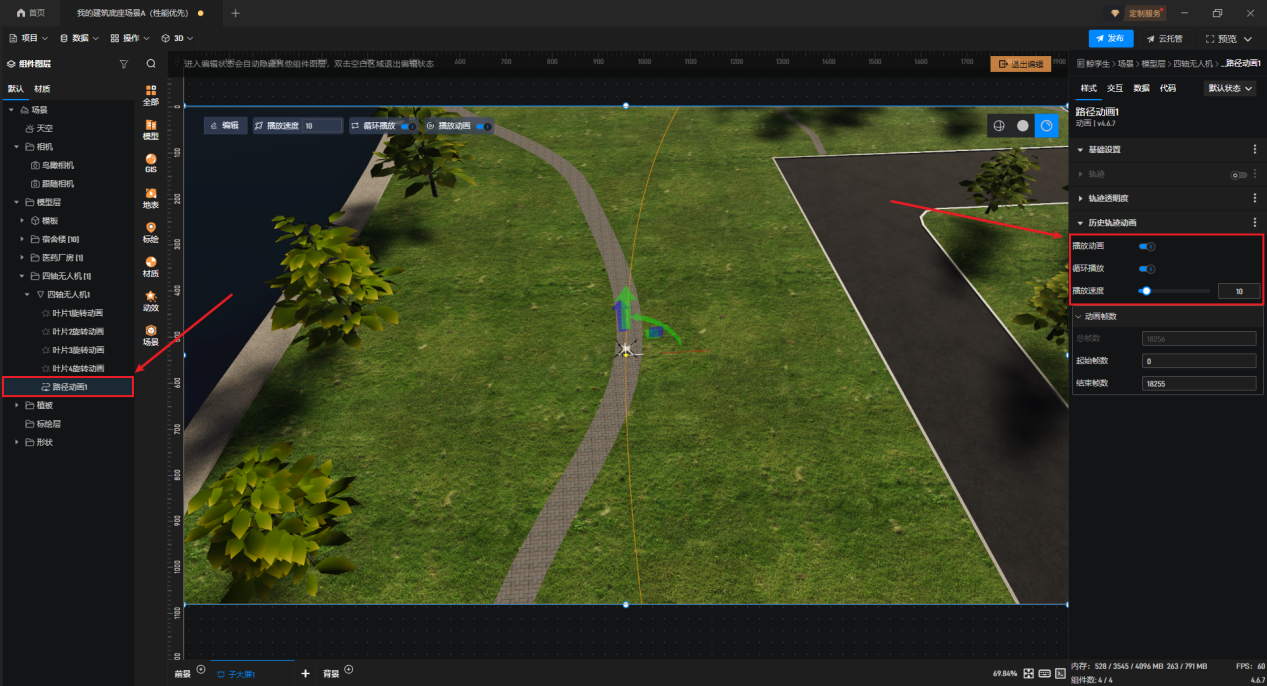Click the search icon beside layer panel

(x=151, y=63)
